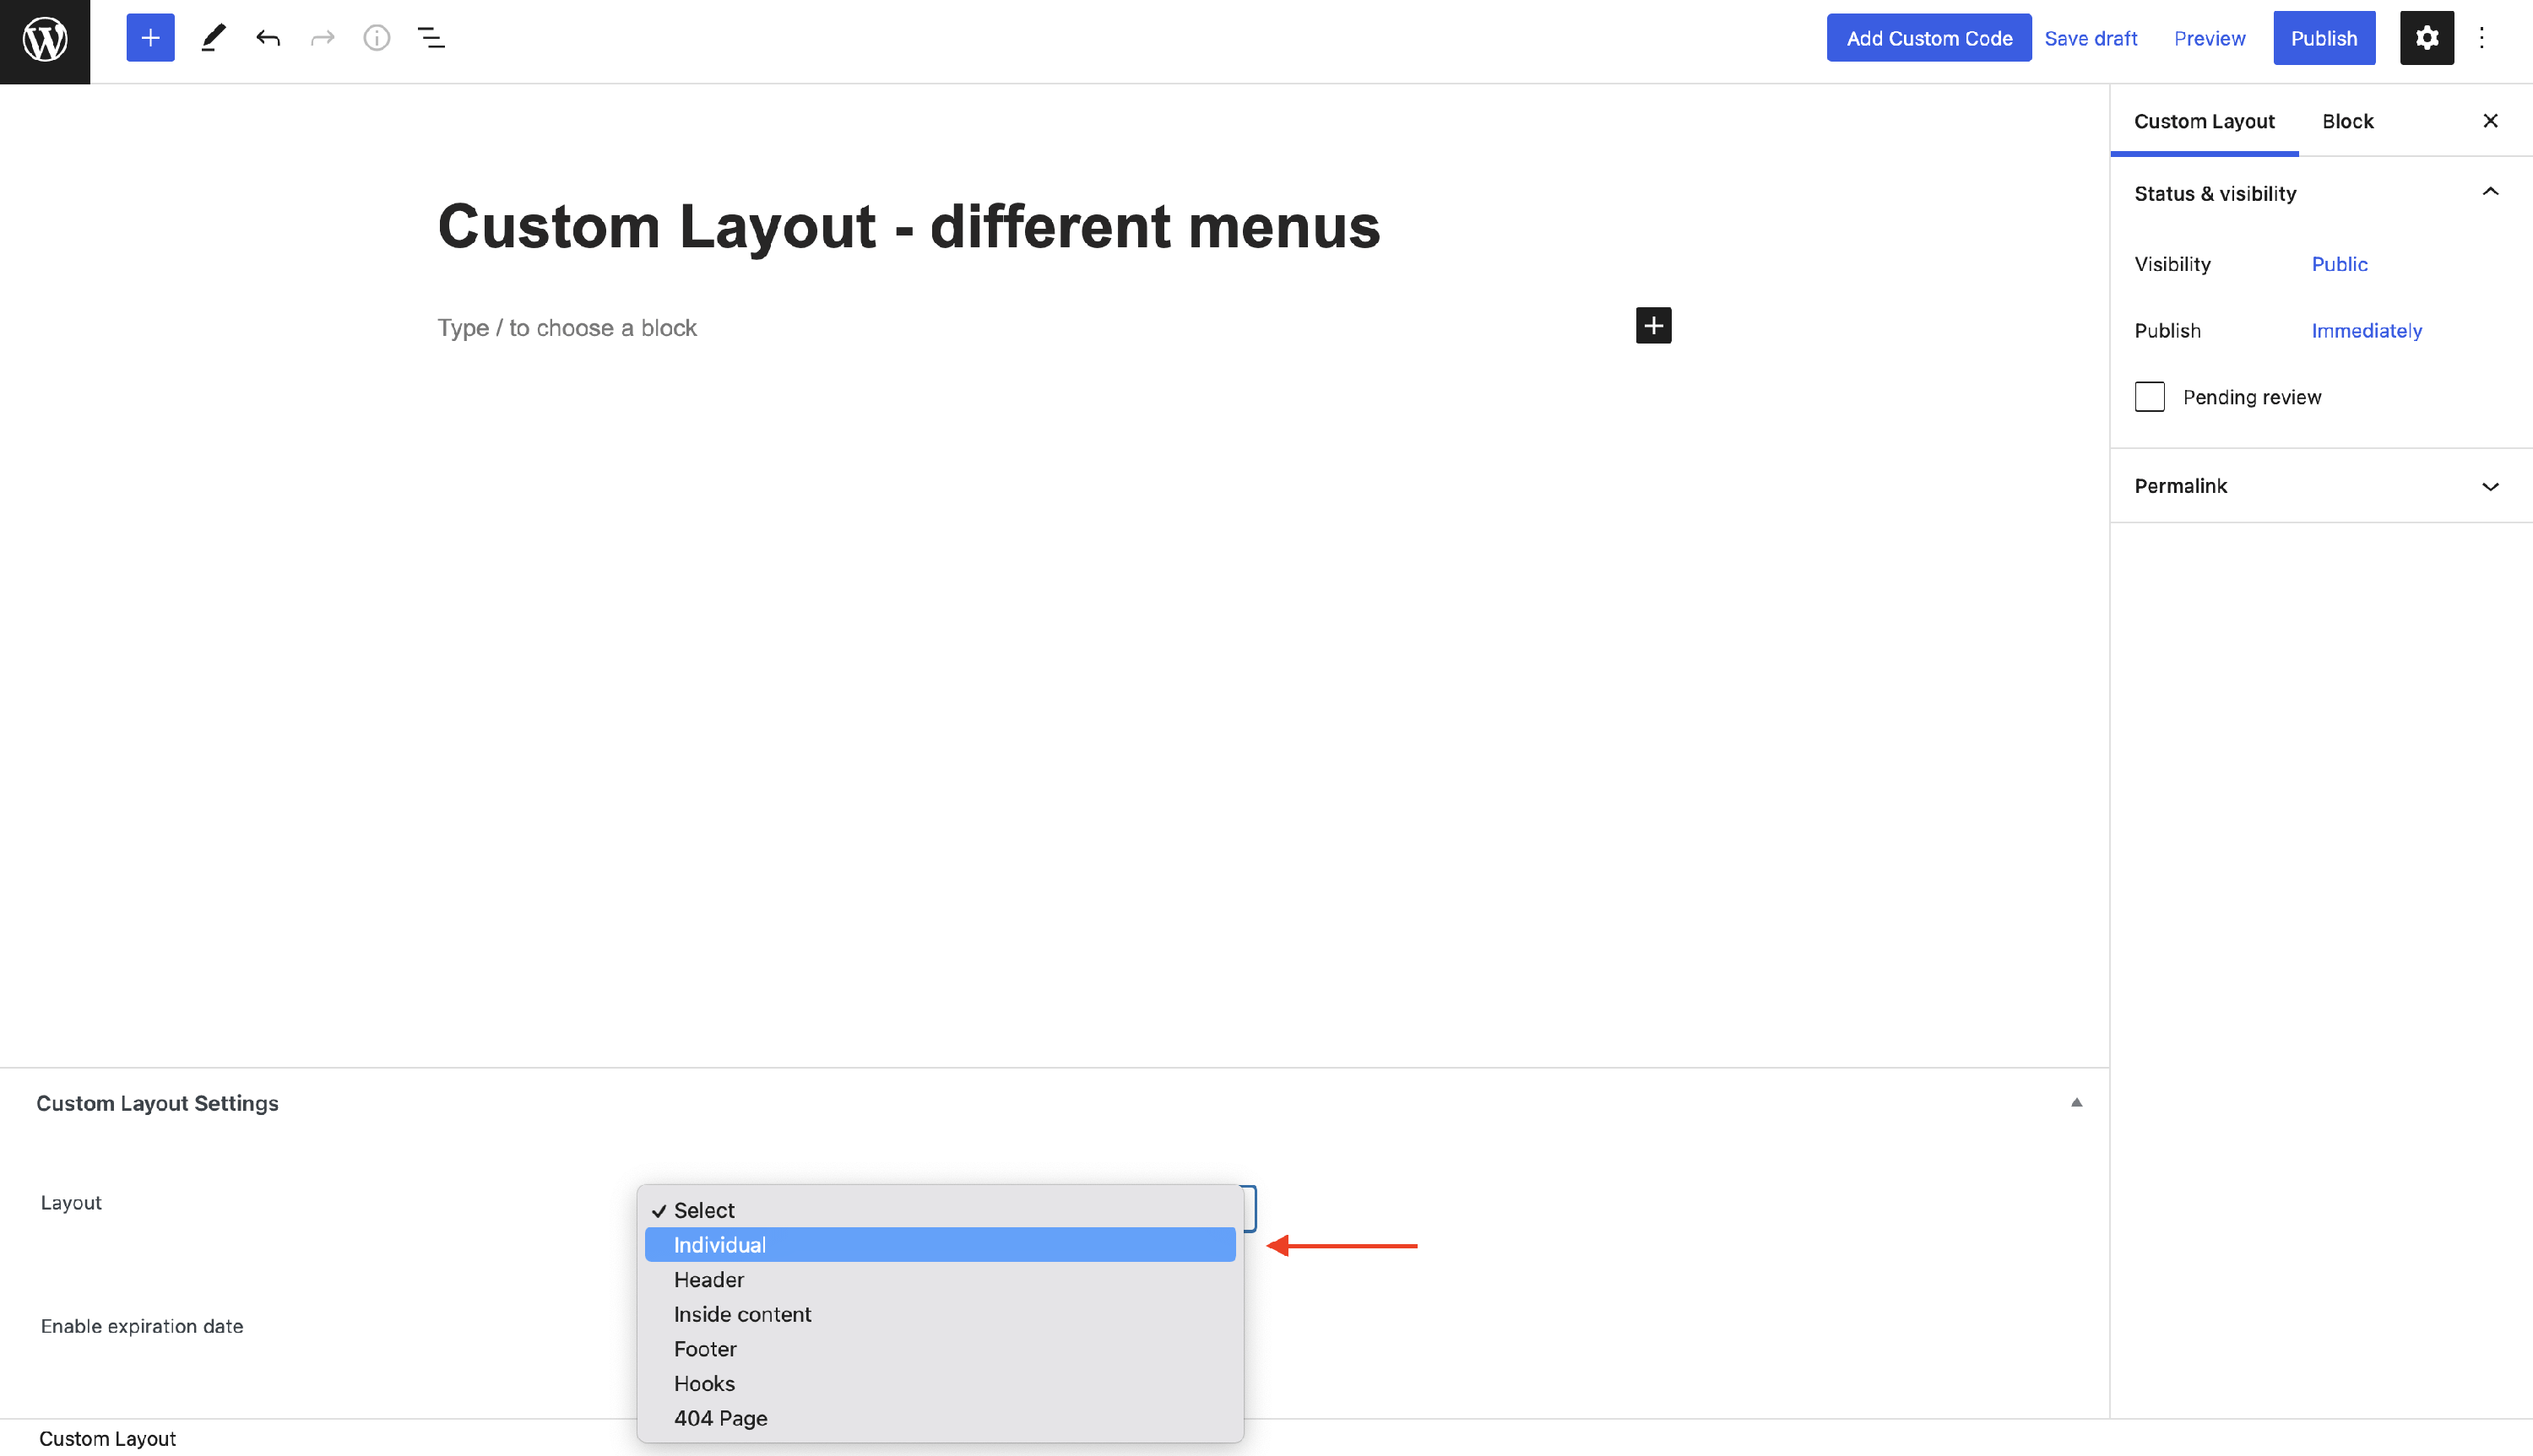Open the Options three-dot menu
The image size is (2533, 1456).
pos(2481,38)
